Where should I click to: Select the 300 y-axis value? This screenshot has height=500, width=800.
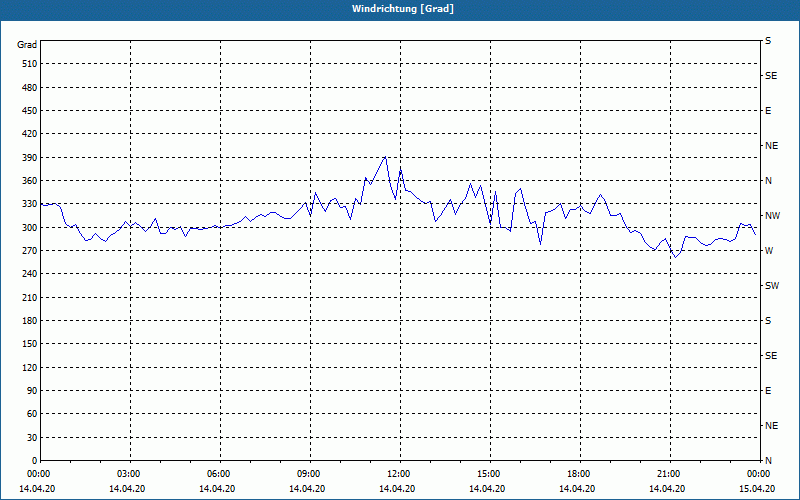pyautogui.click(x=30, y=228)
